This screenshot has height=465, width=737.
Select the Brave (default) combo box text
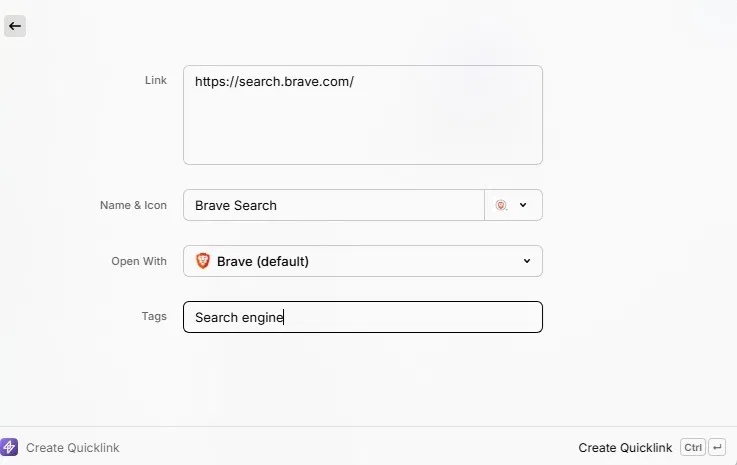click(x=263, y=261)
